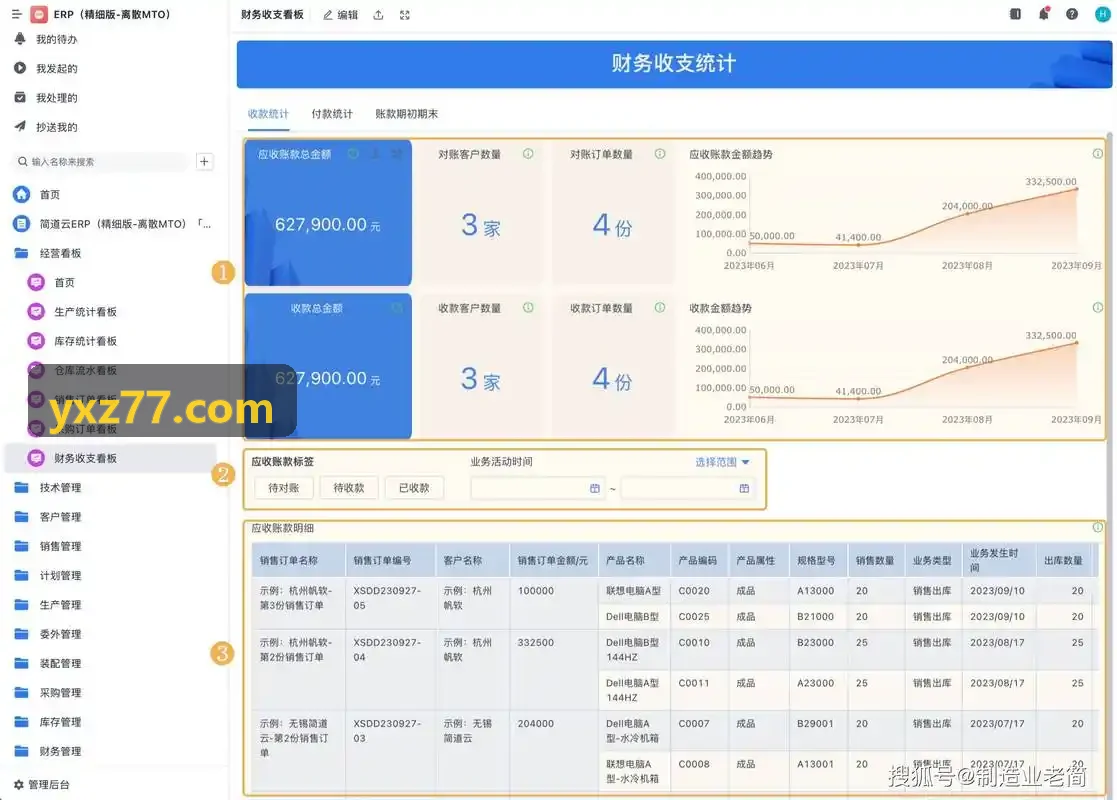Click the user avatar H icon
Image resolution: width=1117 pixels, height=800 pixels.
click(x=1102, y=14)
